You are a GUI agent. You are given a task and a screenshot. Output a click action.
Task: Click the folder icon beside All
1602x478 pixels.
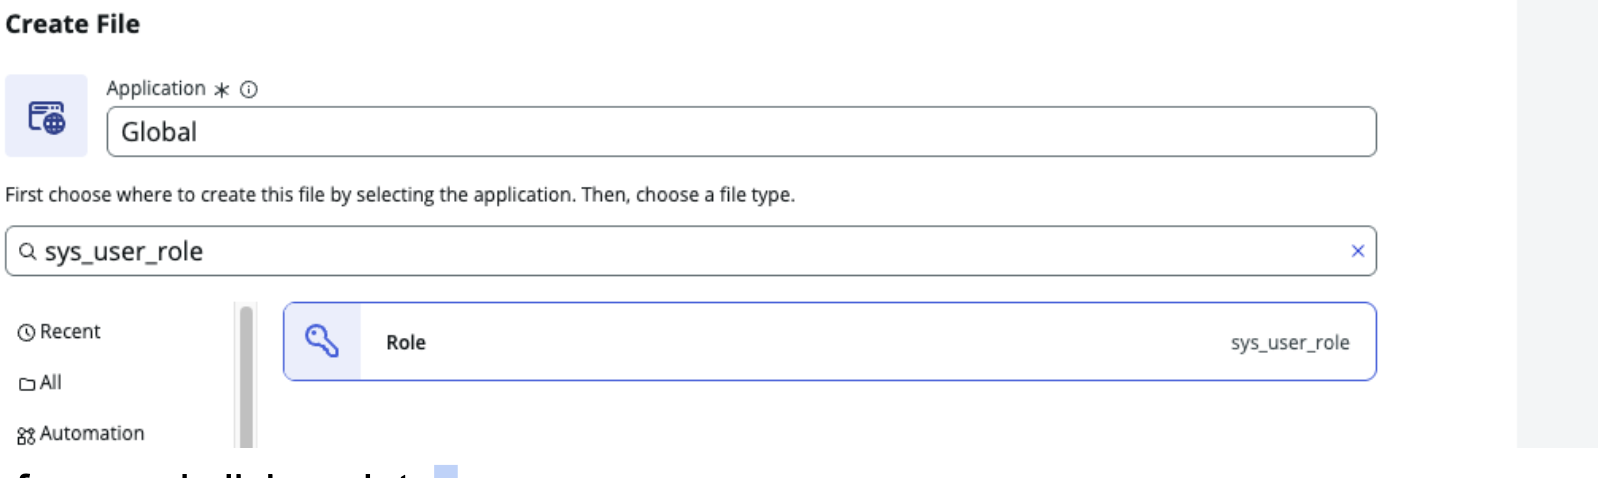[x=27, y=384]
